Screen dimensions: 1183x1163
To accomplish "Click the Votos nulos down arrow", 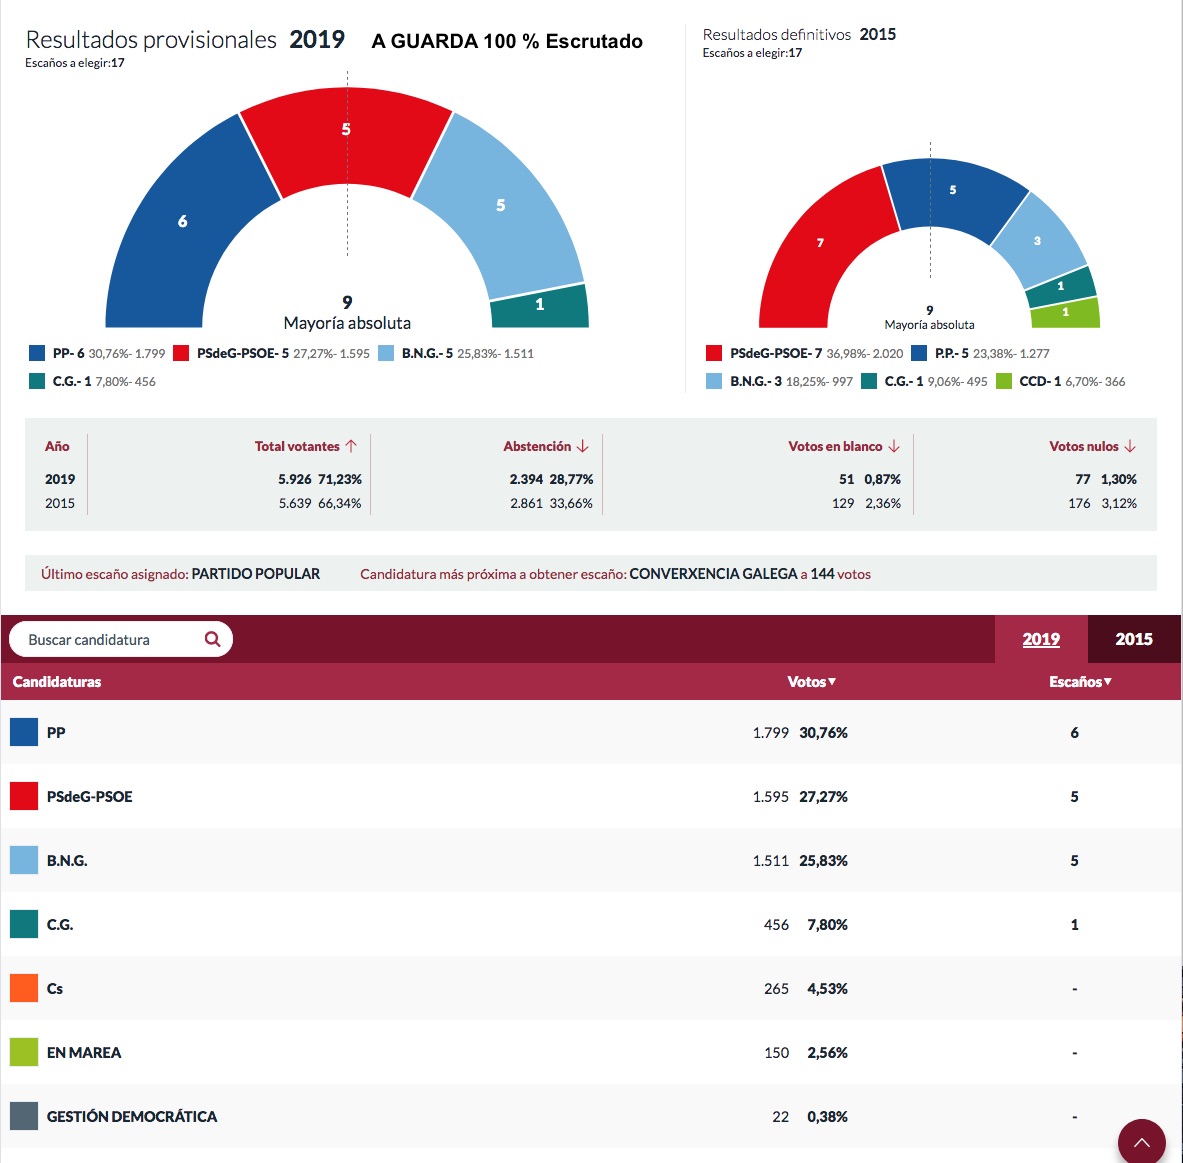I will pyautogui.click(x=1130, y=446).
